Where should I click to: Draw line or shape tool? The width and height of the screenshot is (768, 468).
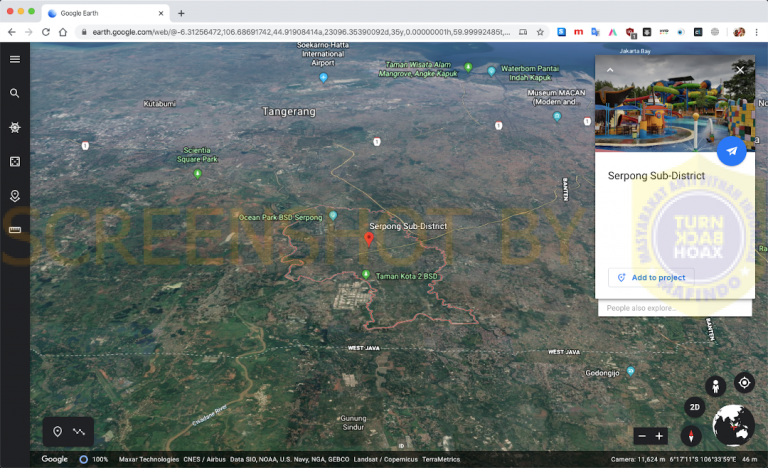point(79,432)
